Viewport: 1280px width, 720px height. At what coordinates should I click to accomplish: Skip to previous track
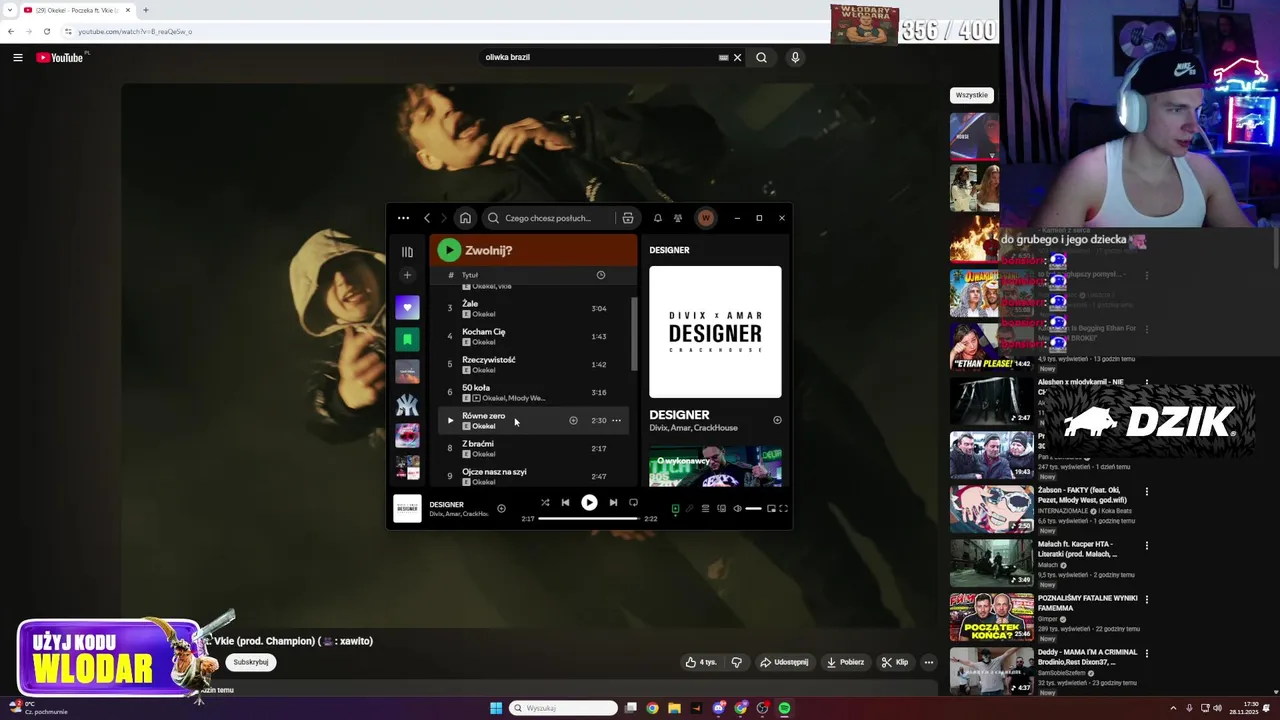coord(565,502)
